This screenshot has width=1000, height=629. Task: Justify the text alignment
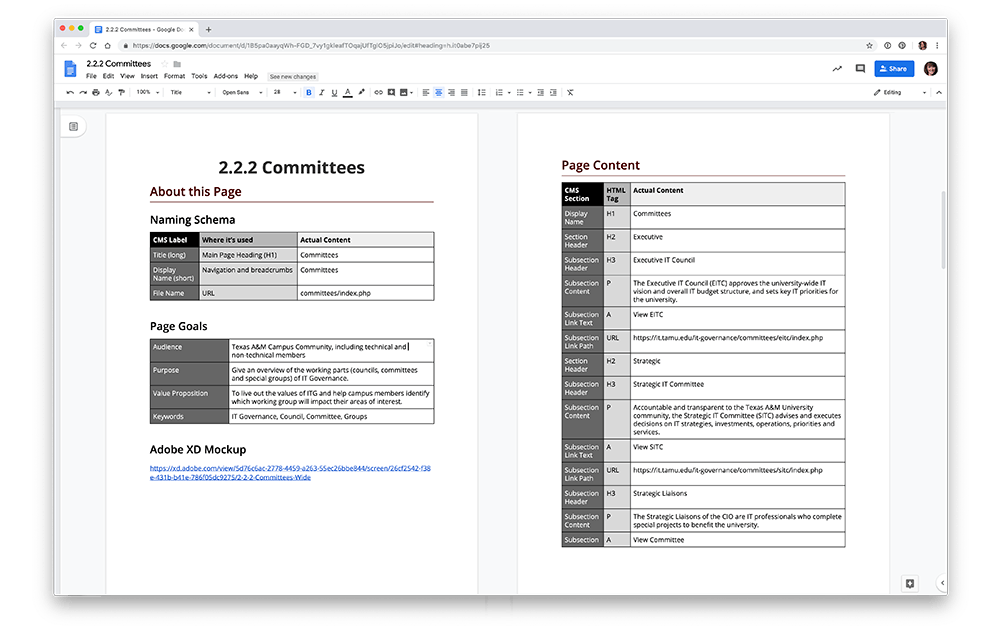[x=464, y=92]
